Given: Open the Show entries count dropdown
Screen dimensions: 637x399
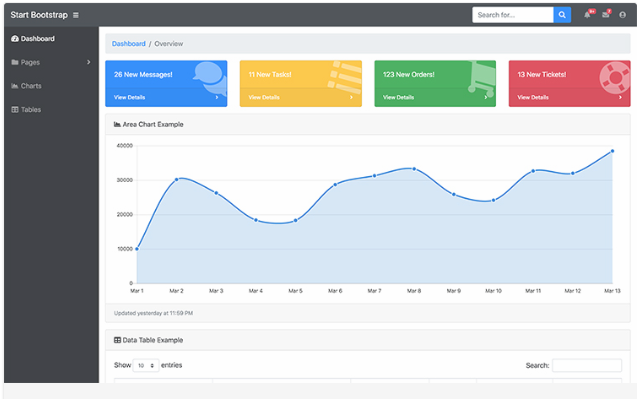Looking at the screenshot, I should click(145, 366).
